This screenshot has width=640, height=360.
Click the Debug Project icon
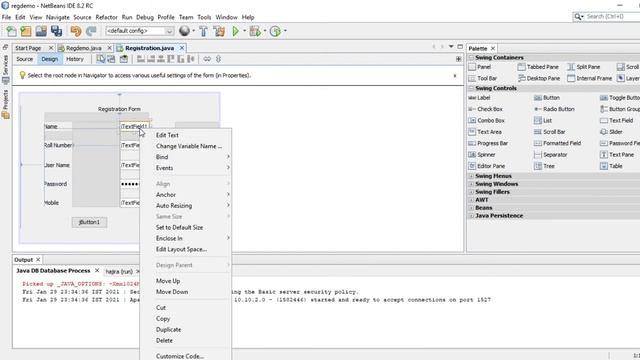255,31
